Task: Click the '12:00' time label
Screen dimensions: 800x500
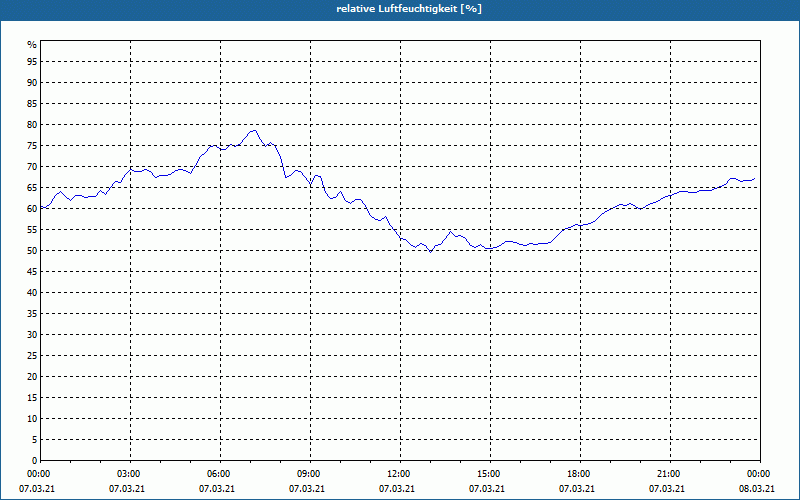Action: pos(398,474)
